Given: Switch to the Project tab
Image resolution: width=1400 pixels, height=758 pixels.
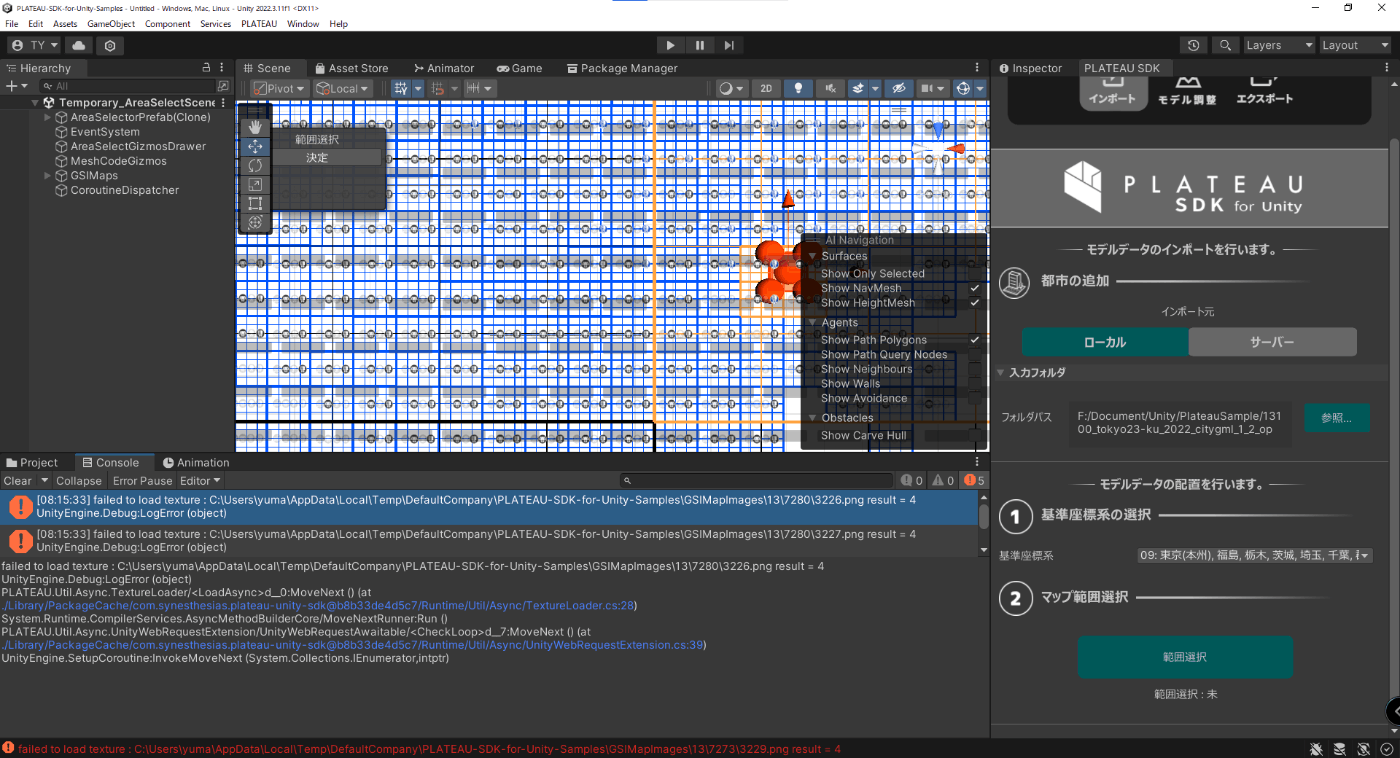Looking at the screenshot, I should [32, 462].
